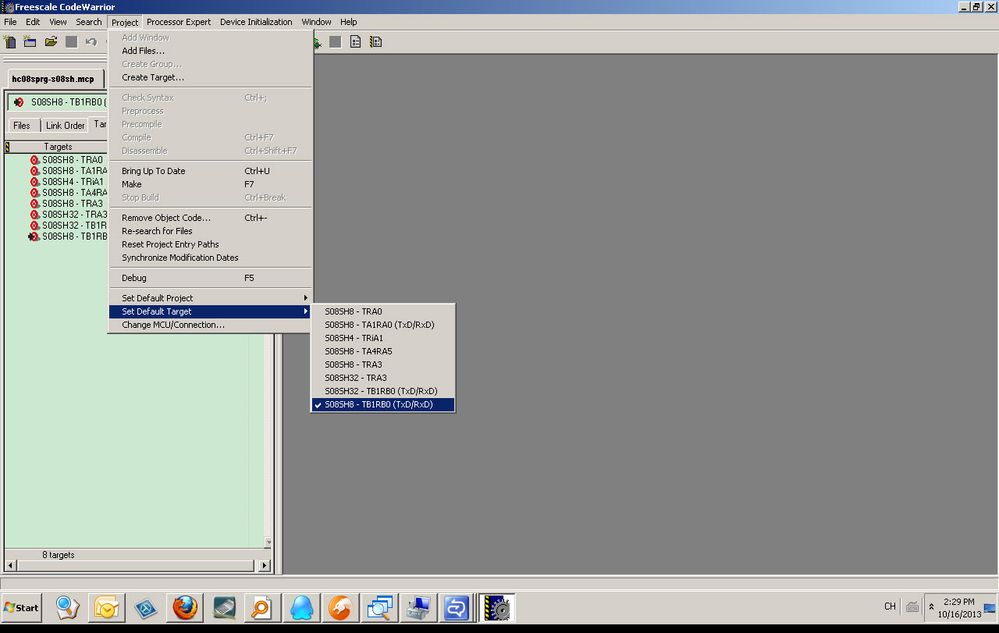
Task: Open the current target dropdown S08SH8 - TB1RB0
Action: point(57,102)
